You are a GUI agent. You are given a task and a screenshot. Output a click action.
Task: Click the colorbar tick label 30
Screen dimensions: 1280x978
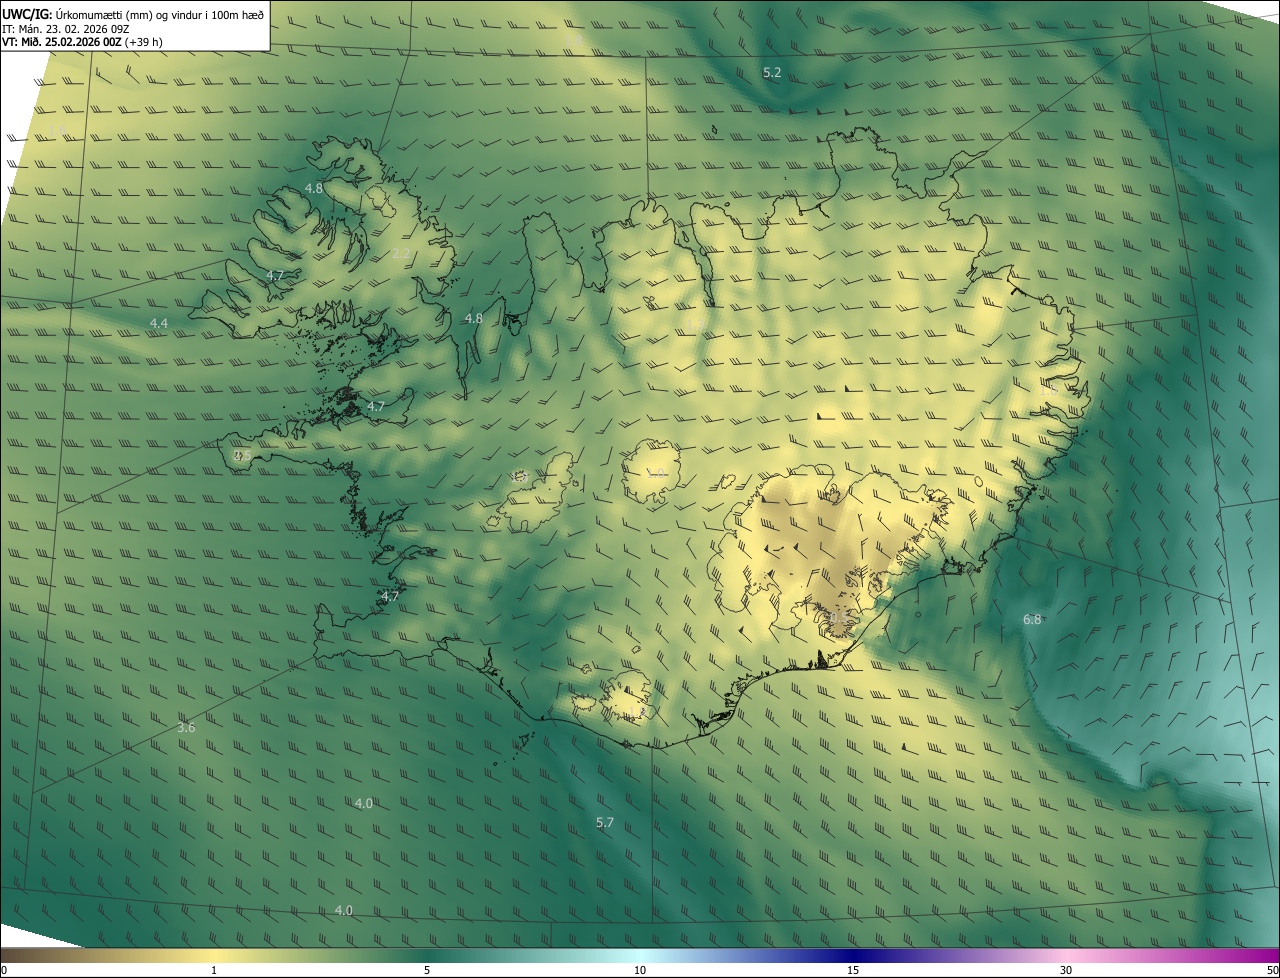[x=1066, y=970]
